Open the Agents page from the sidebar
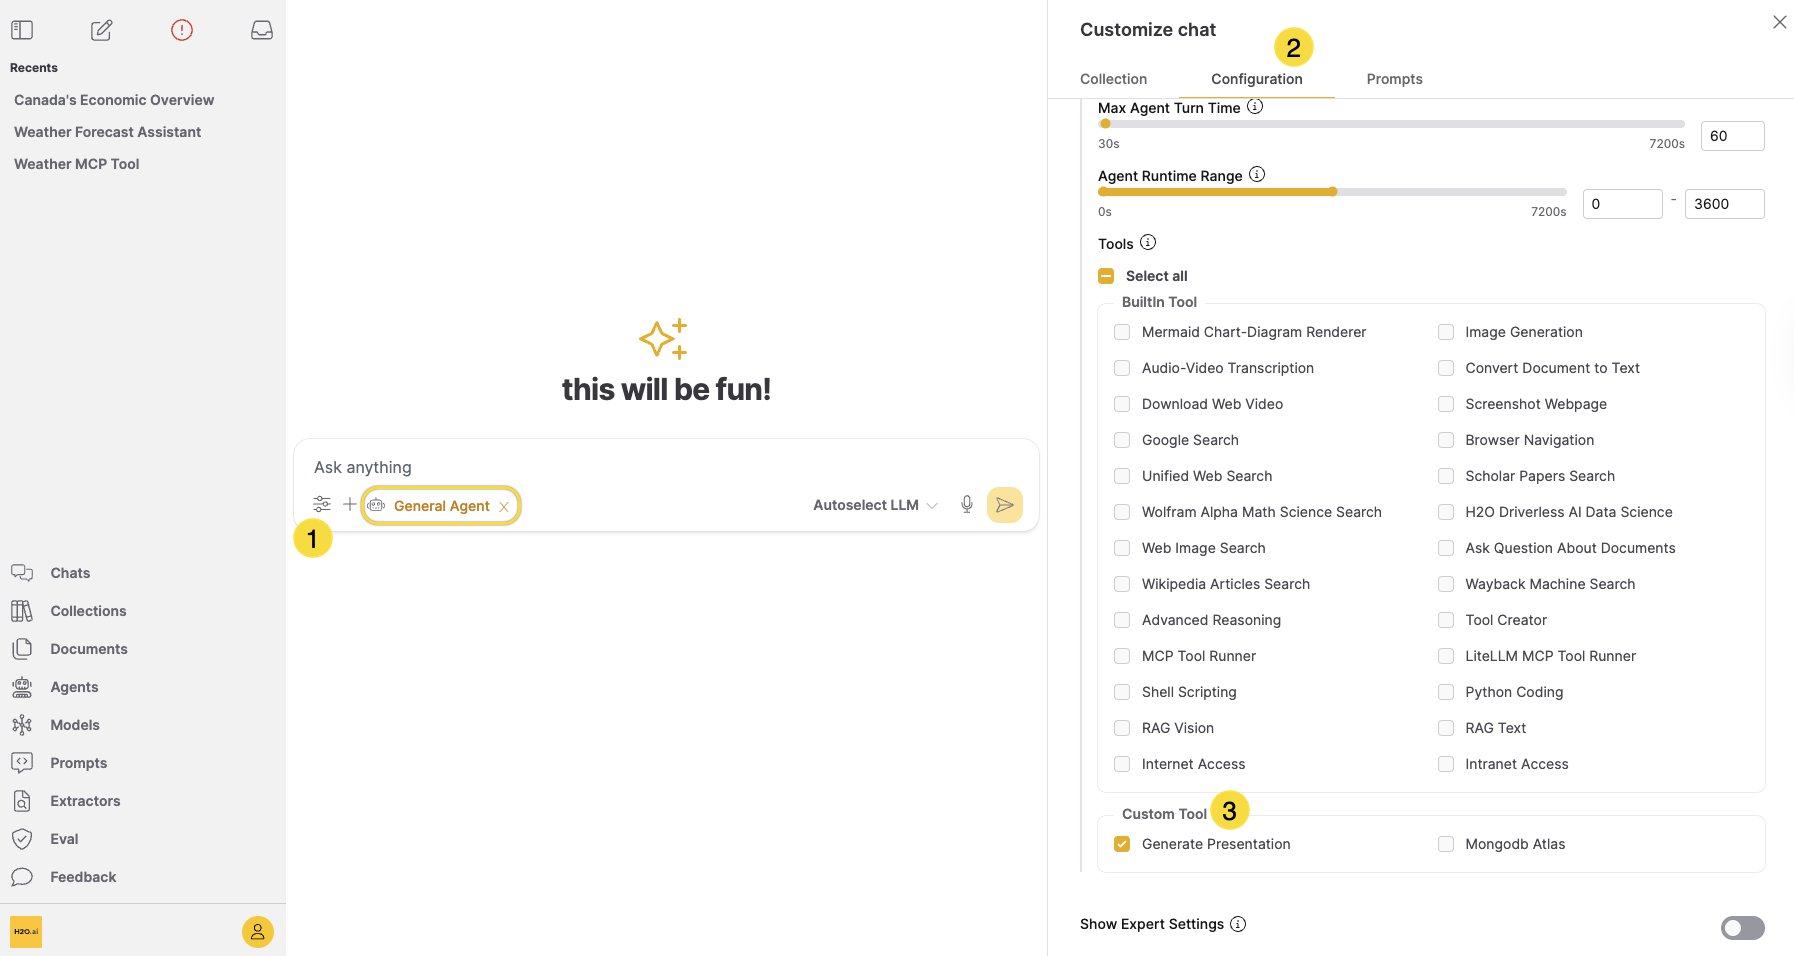1794x956 pixels. [x=74, y=687]
